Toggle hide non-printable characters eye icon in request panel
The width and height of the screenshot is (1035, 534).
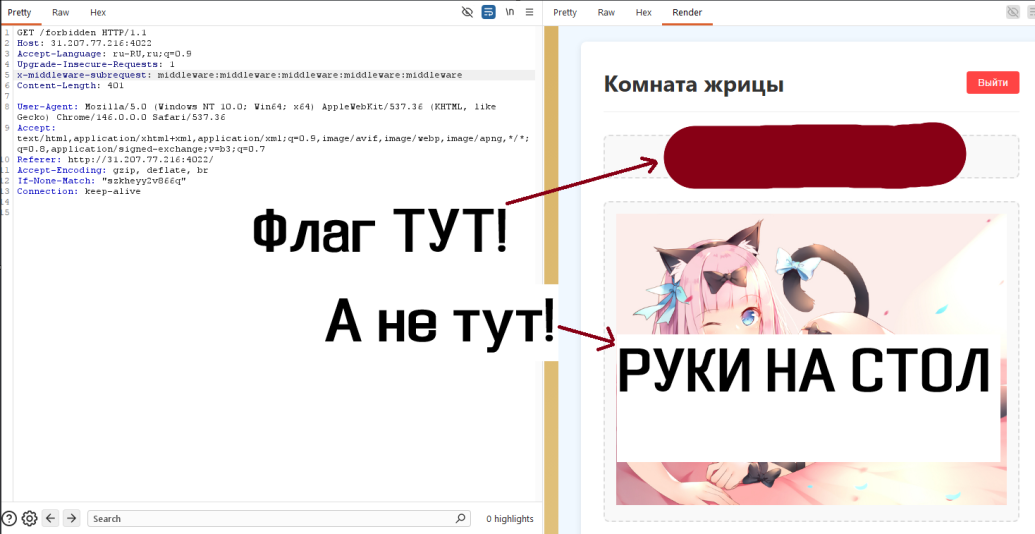coord(467,12)
